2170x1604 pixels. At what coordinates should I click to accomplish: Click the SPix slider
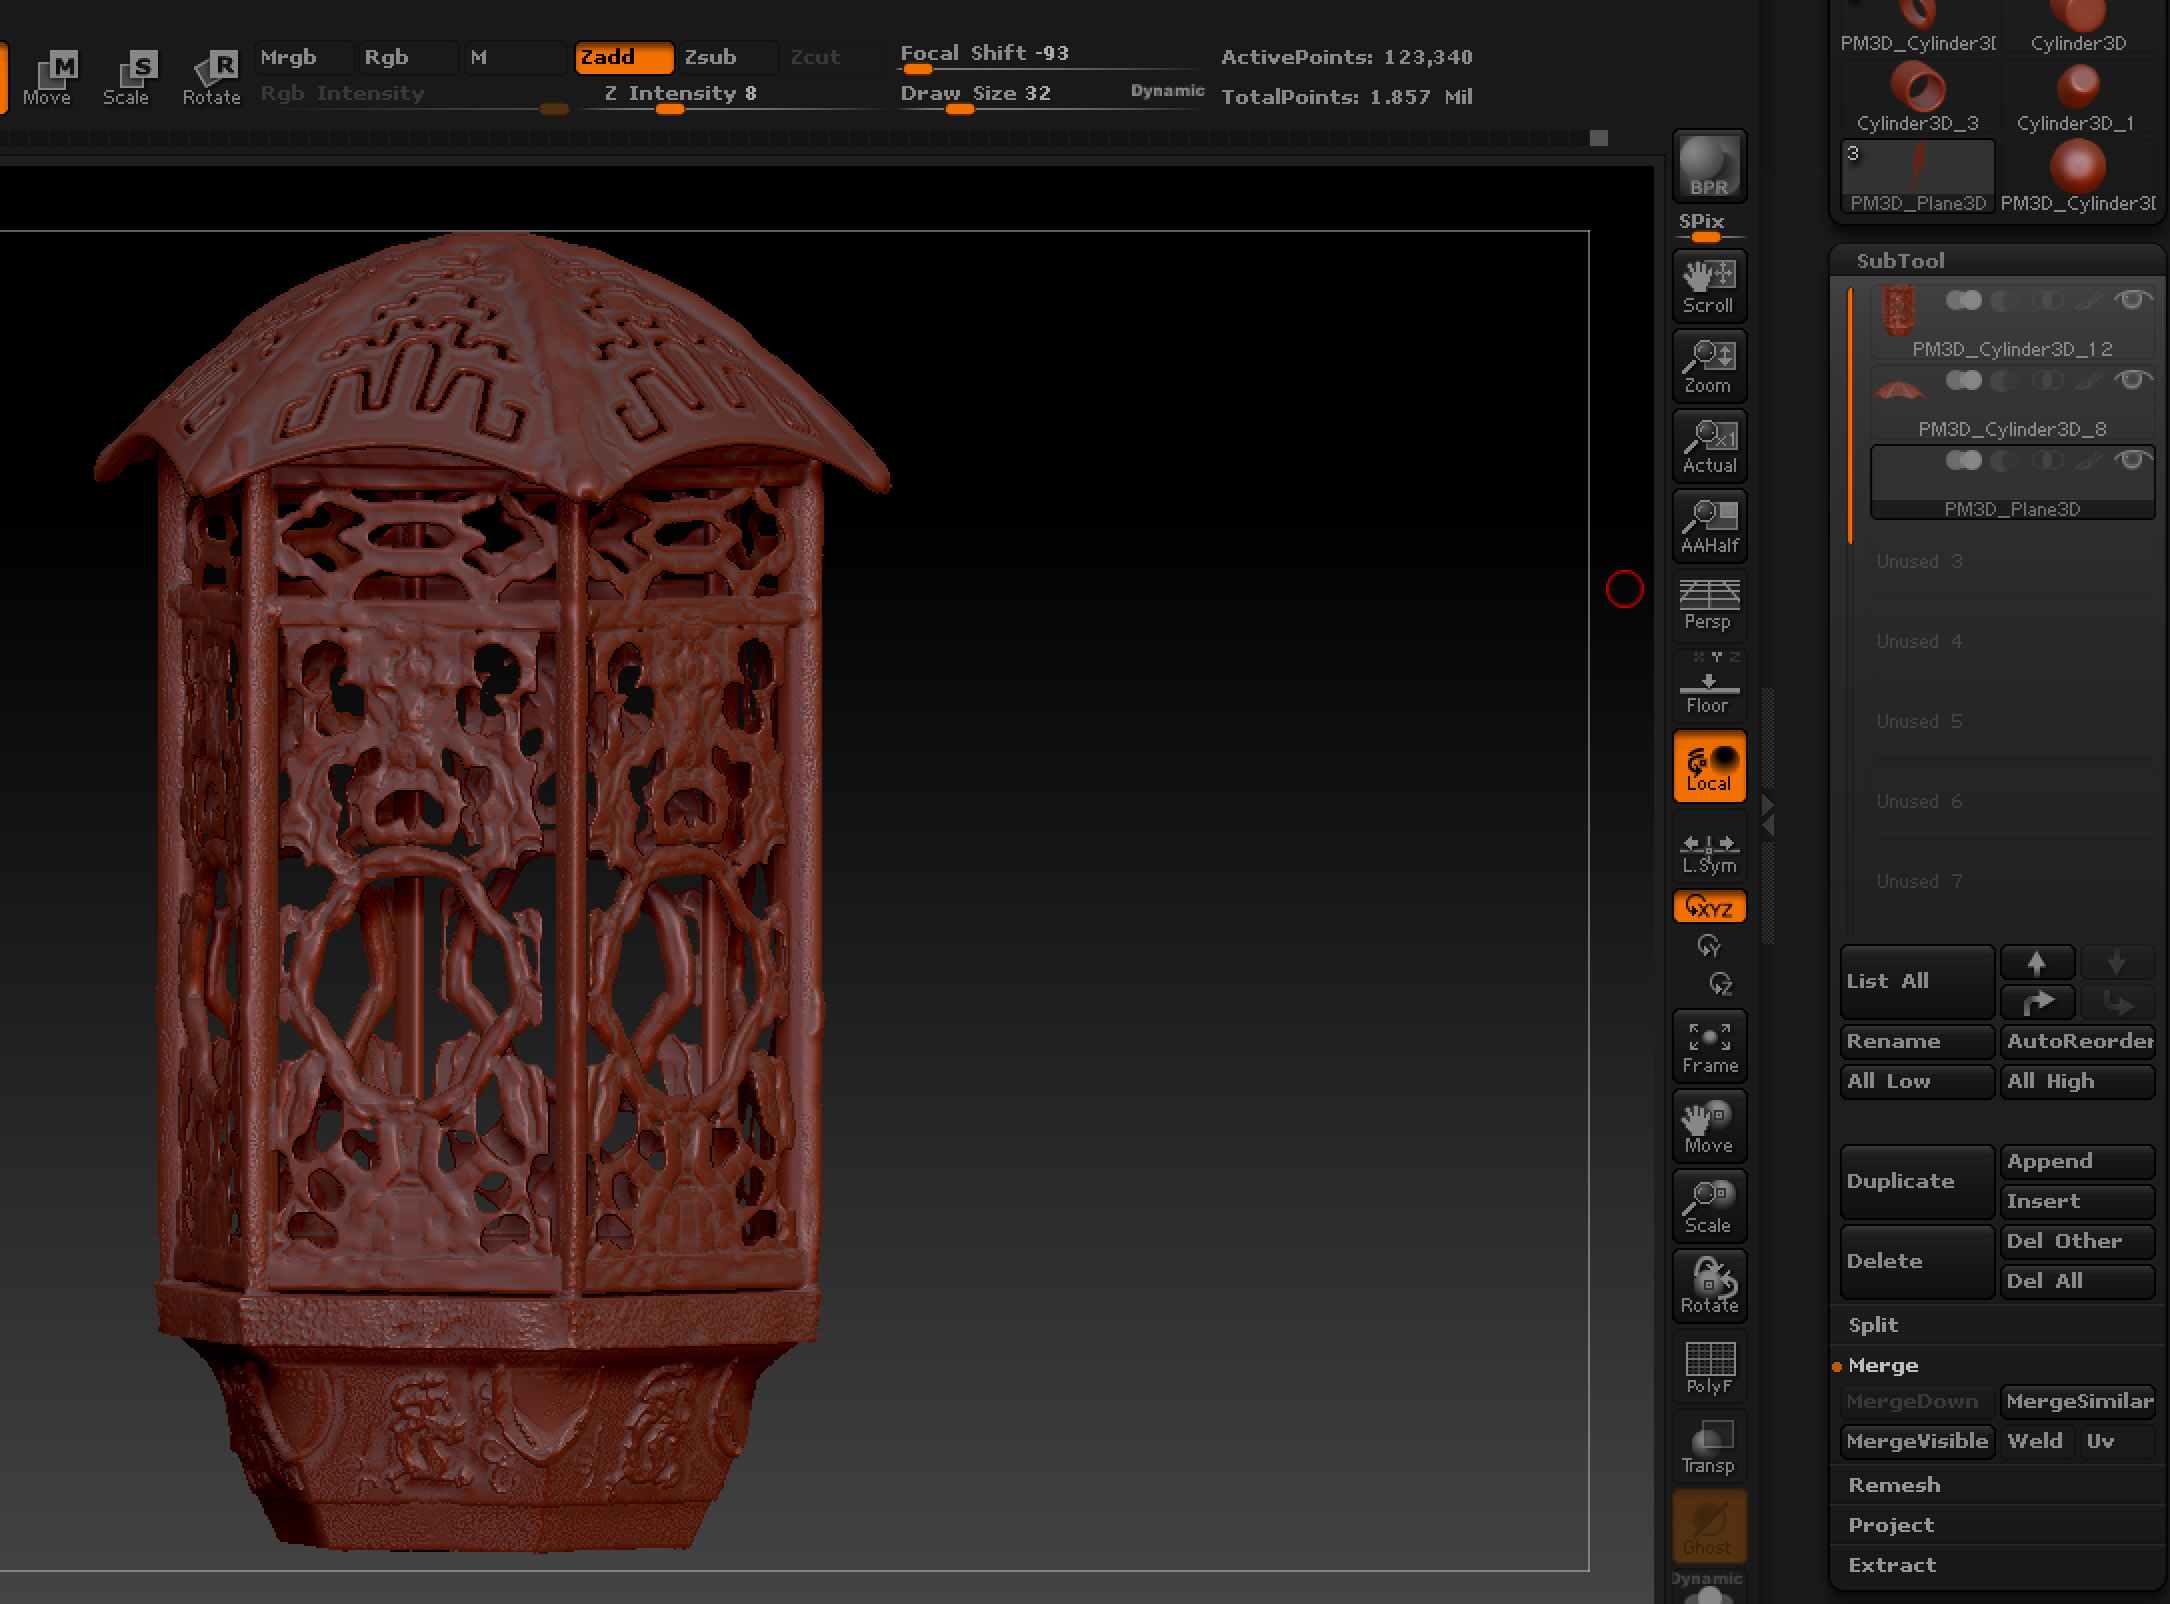(1709, 226)
